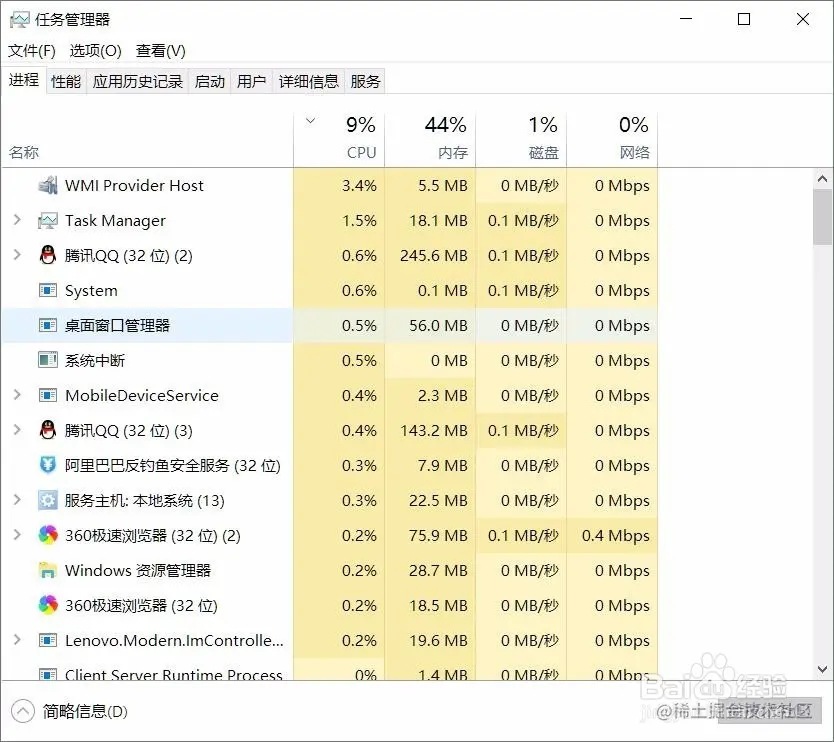The width and height of the screenshot is (834, 742).
Task: Switch to the 用户 tab
Action: point(252,81)
